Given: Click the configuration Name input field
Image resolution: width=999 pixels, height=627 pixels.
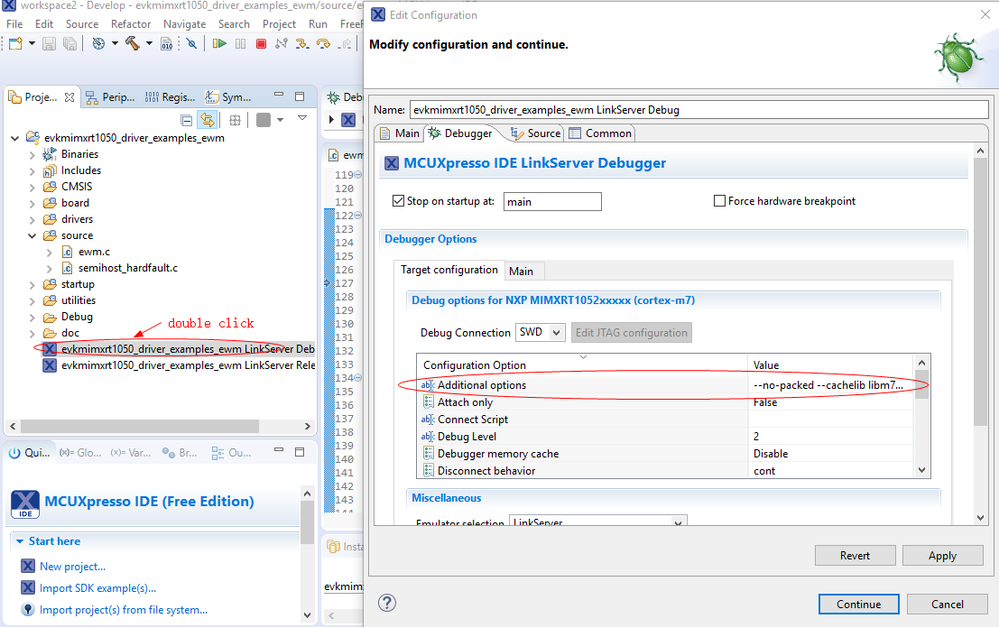Looking at the screenshot, I should [699, 110].
